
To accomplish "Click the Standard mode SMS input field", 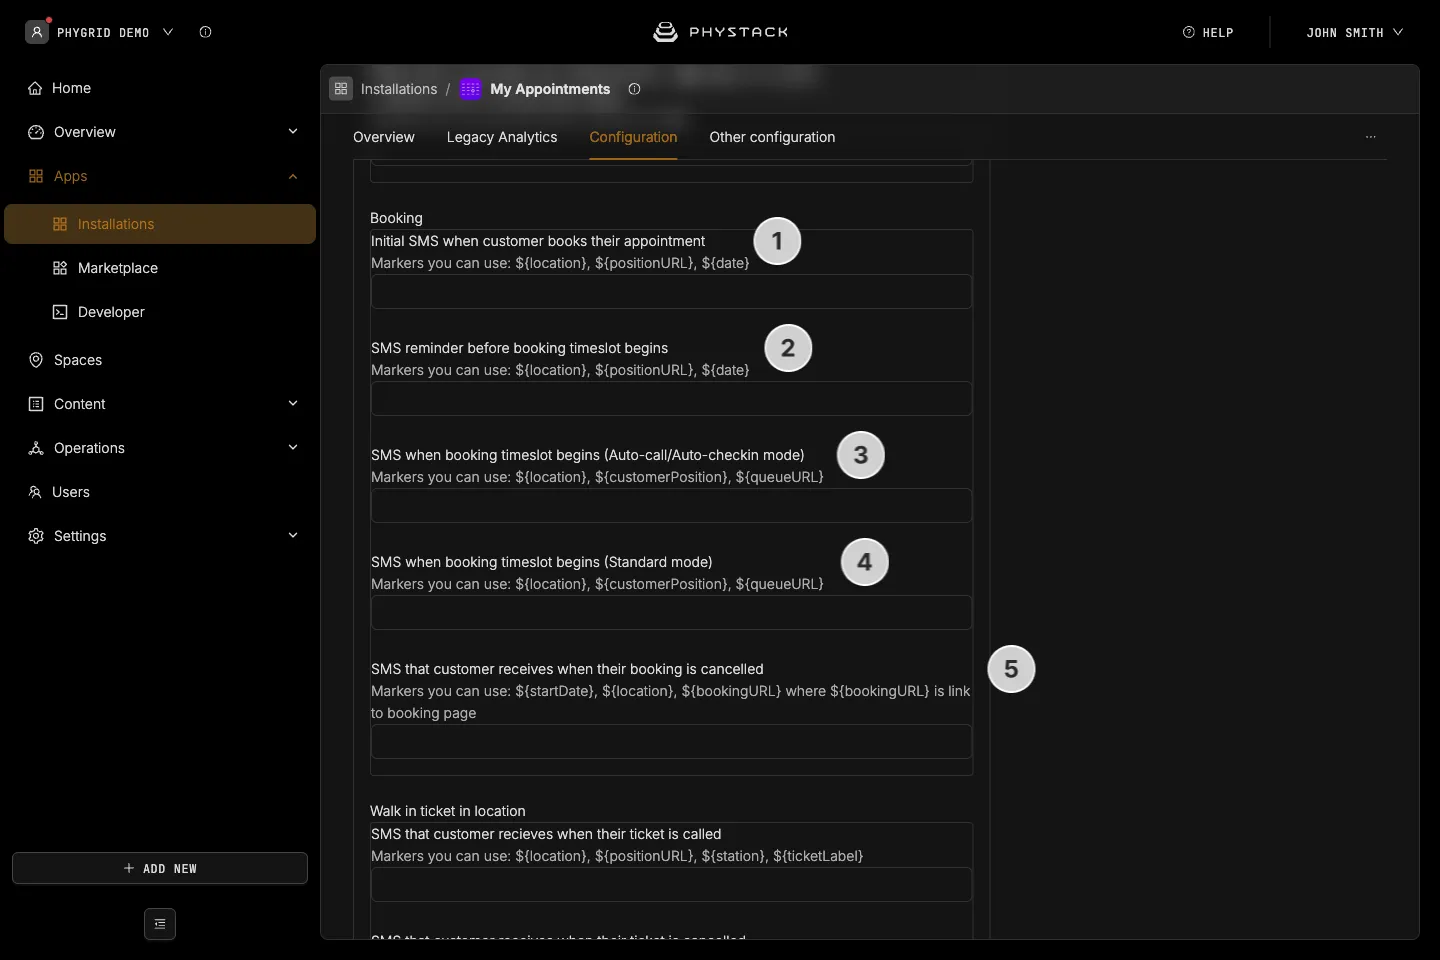I will click(671, 613).
